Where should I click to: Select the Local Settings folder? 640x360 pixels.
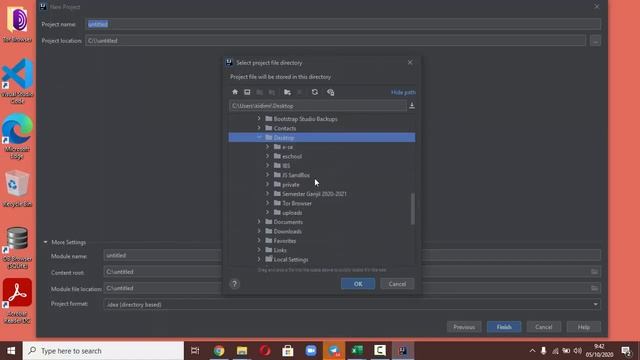[x=291, y=260]
